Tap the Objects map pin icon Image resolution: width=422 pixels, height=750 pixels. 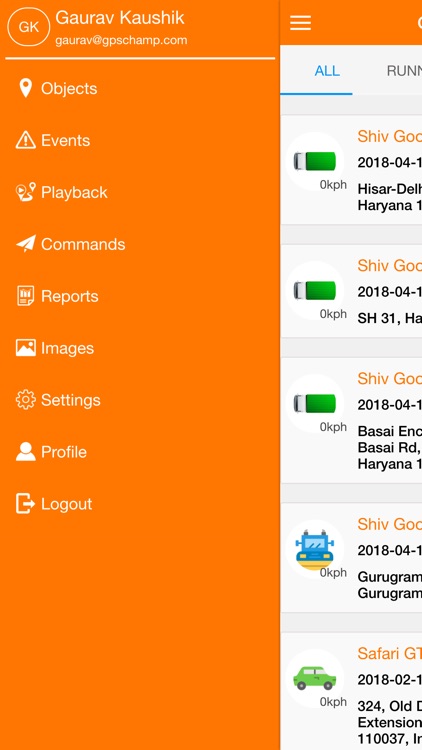coord(25,88)
